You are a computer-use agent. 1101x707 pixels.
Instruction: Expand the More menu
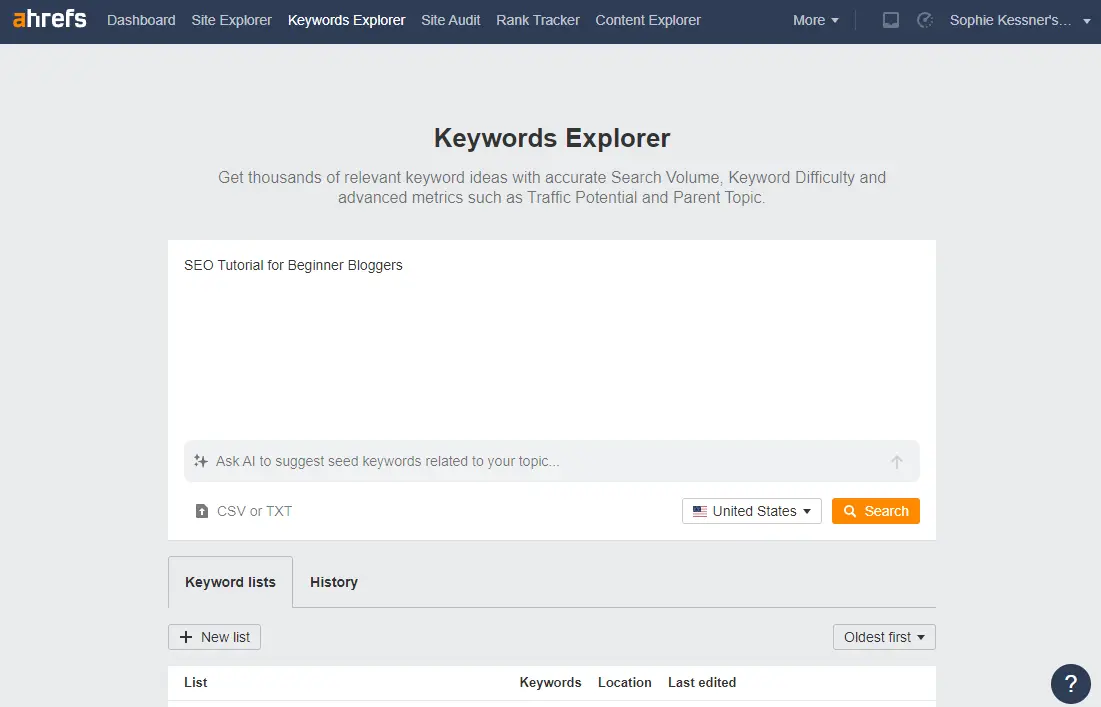815,20
